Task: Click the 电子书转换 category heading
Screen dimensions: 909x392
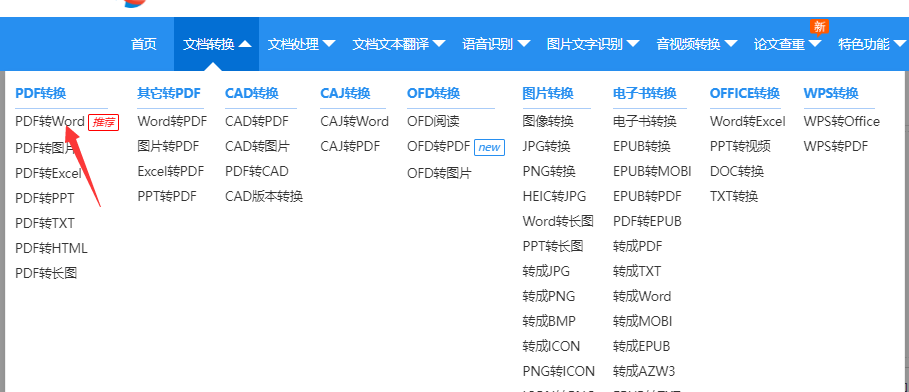Action: click(645, 93)
